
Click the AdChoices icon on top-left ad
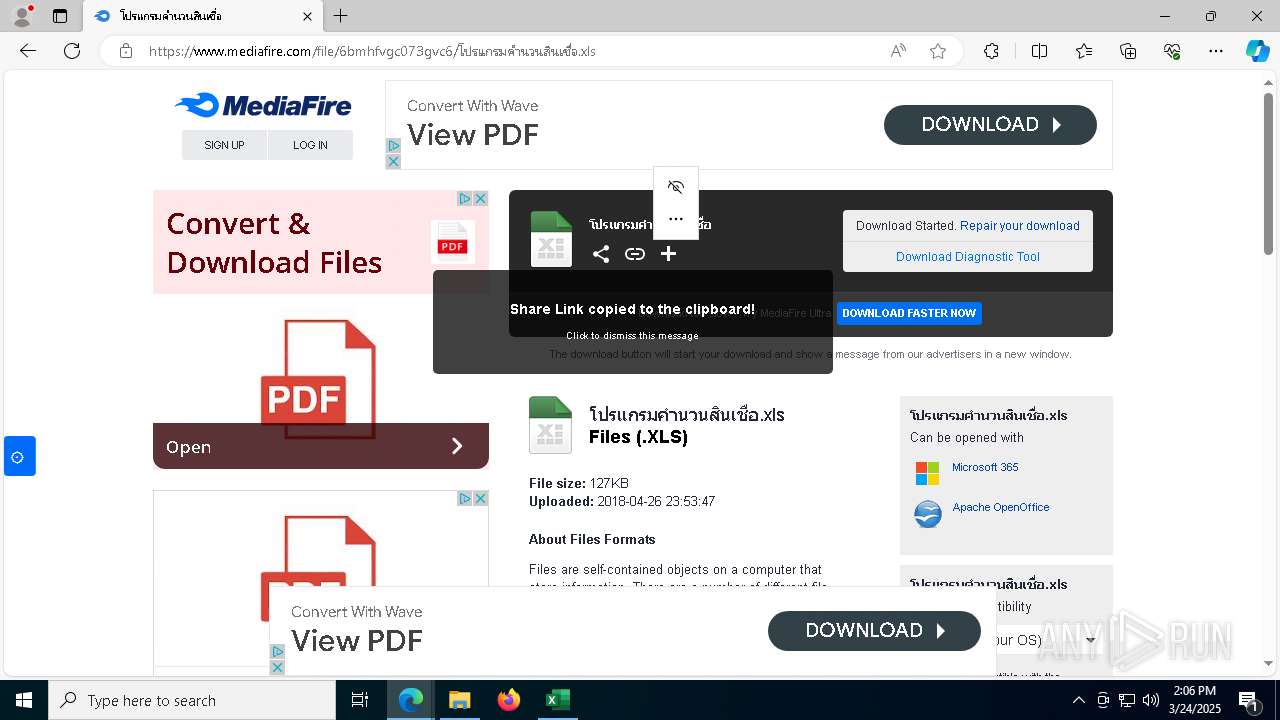[465, 198]
